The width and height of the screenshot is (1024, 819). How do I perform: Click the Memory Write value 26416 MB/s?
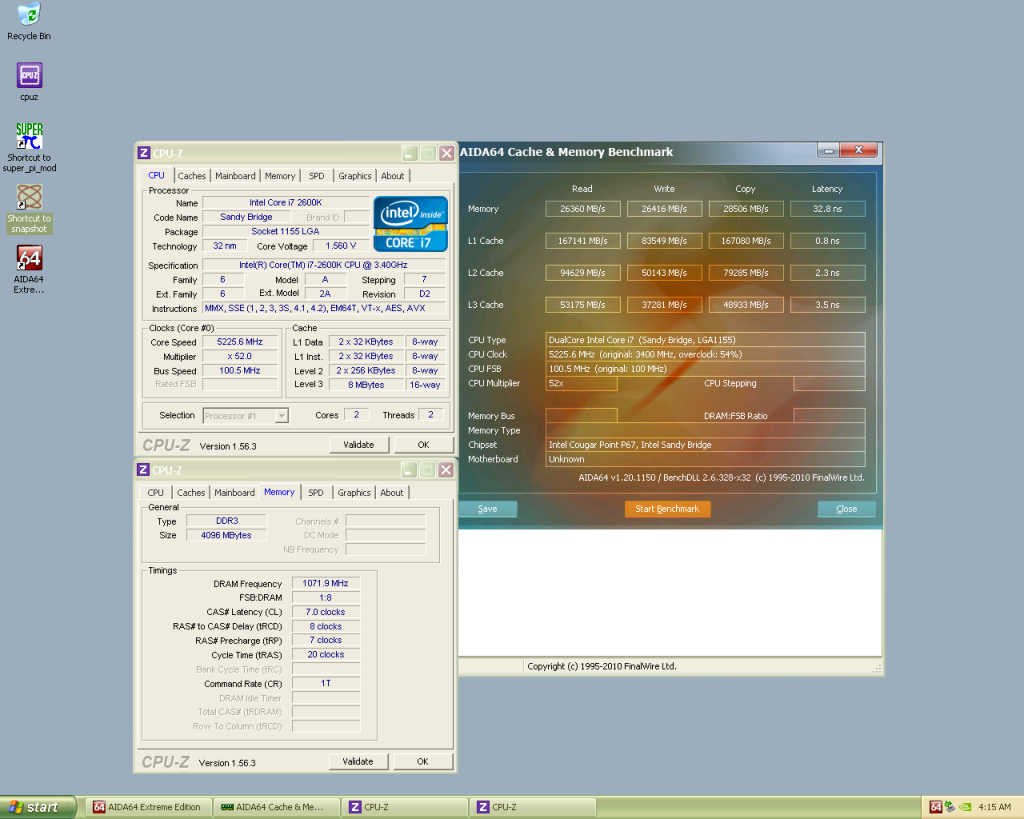664,209
